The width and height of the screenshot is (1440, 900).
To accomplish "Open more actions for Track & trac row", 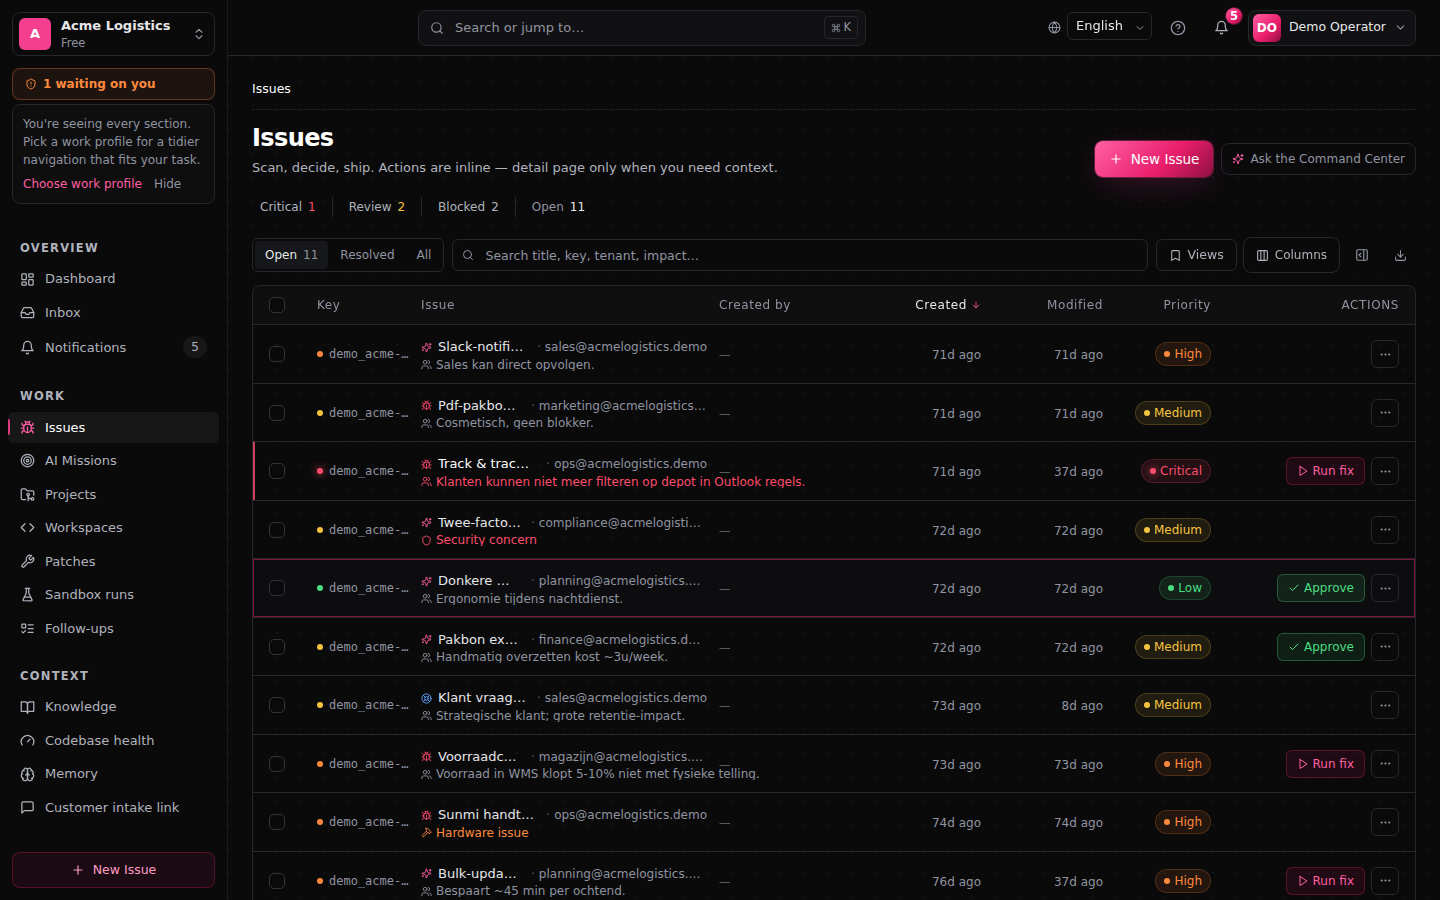I will tap(1385, 471).
